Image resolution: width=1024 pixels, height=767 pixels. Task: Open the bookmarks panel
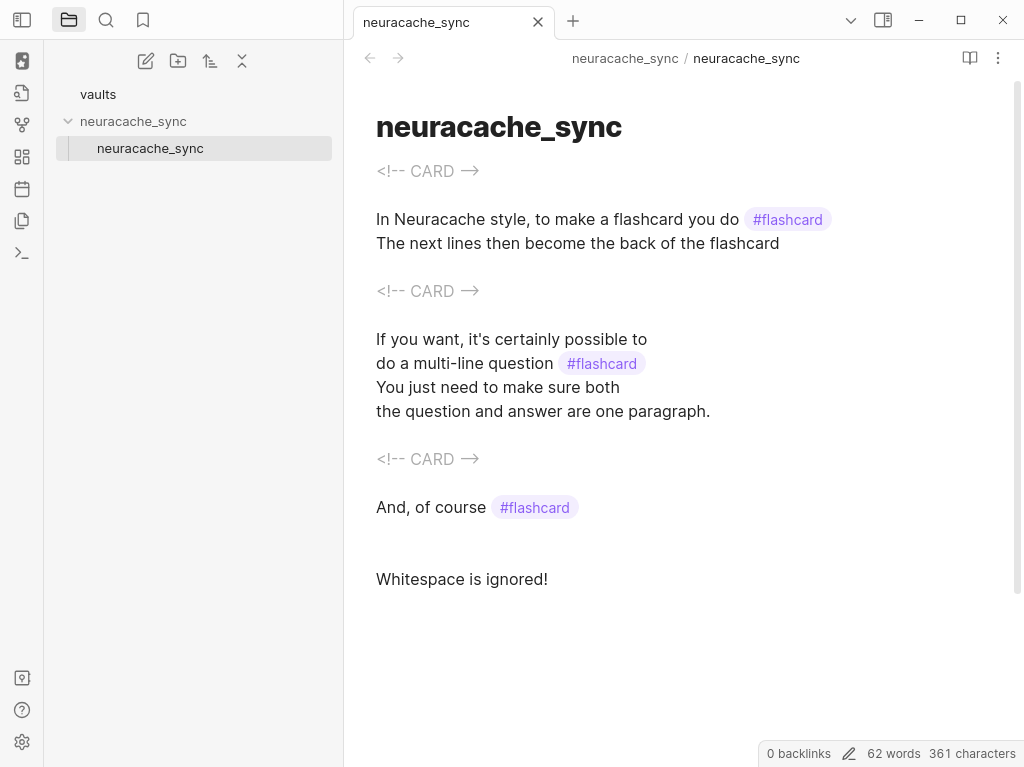(143, 20)
